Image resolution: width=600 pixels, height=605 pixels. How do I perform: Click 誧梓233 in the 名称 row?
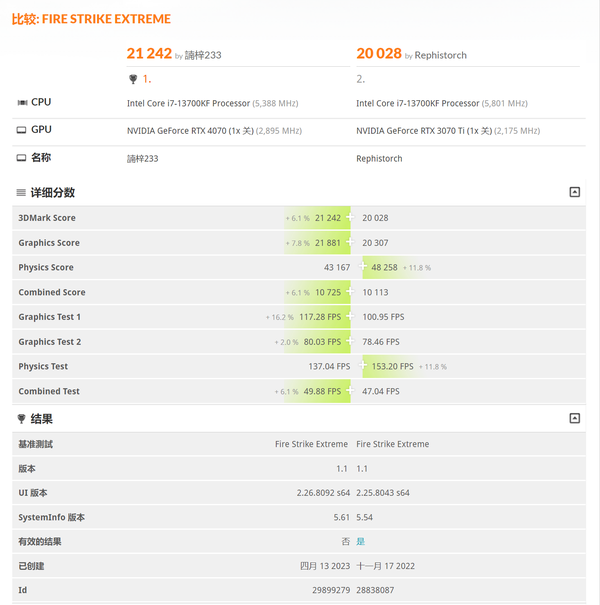click(142, 159)
